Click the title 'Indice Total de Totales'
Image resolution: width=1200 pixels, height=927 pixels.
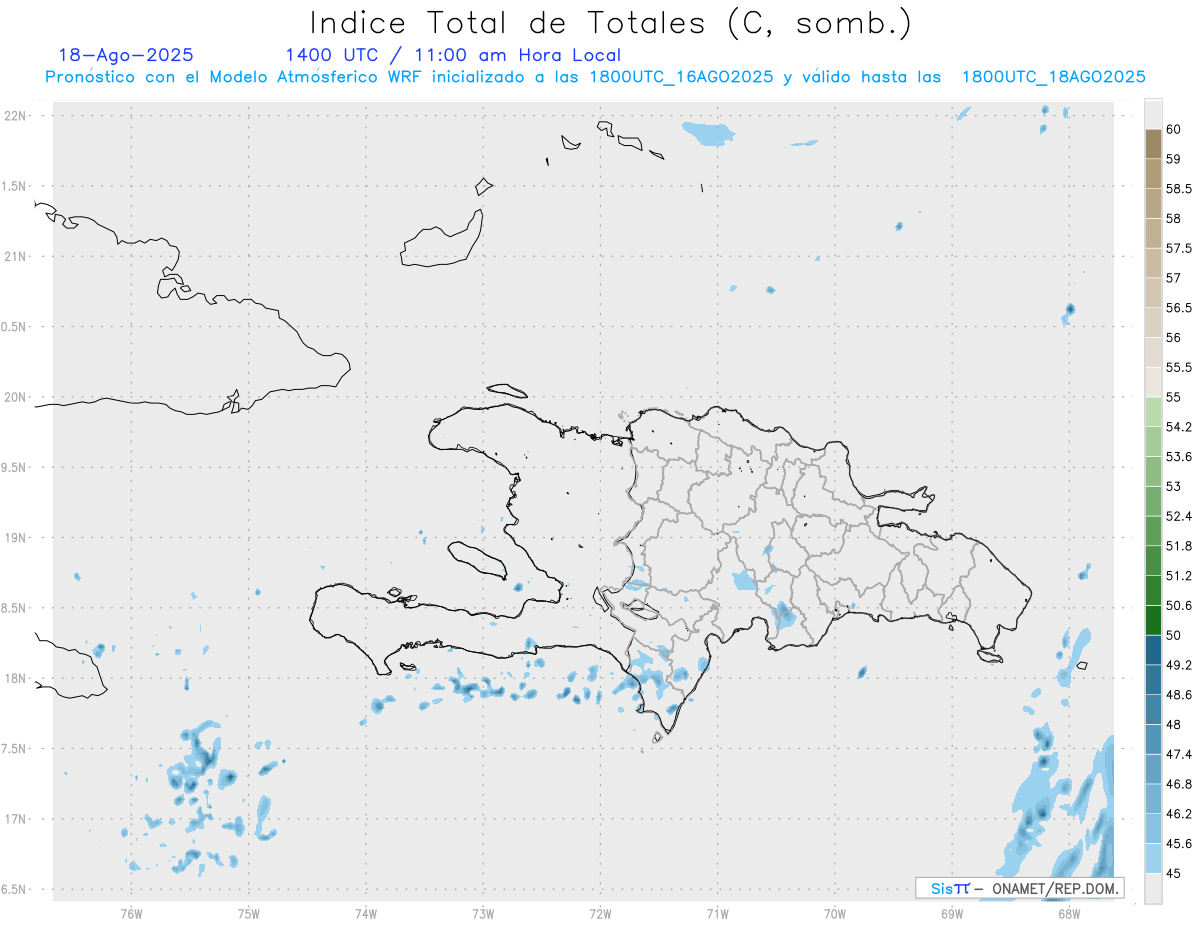point(509,22)
